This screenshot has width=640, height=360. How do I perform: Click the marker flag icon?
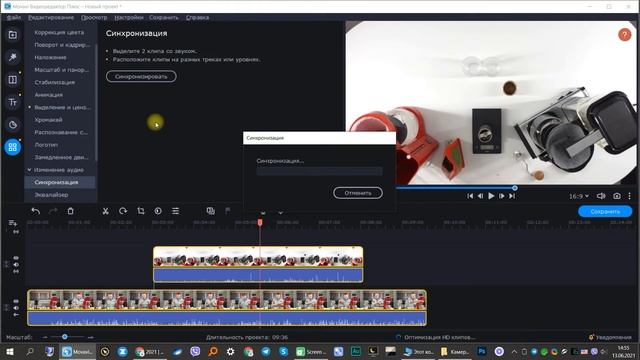click(x=228, y=211)
